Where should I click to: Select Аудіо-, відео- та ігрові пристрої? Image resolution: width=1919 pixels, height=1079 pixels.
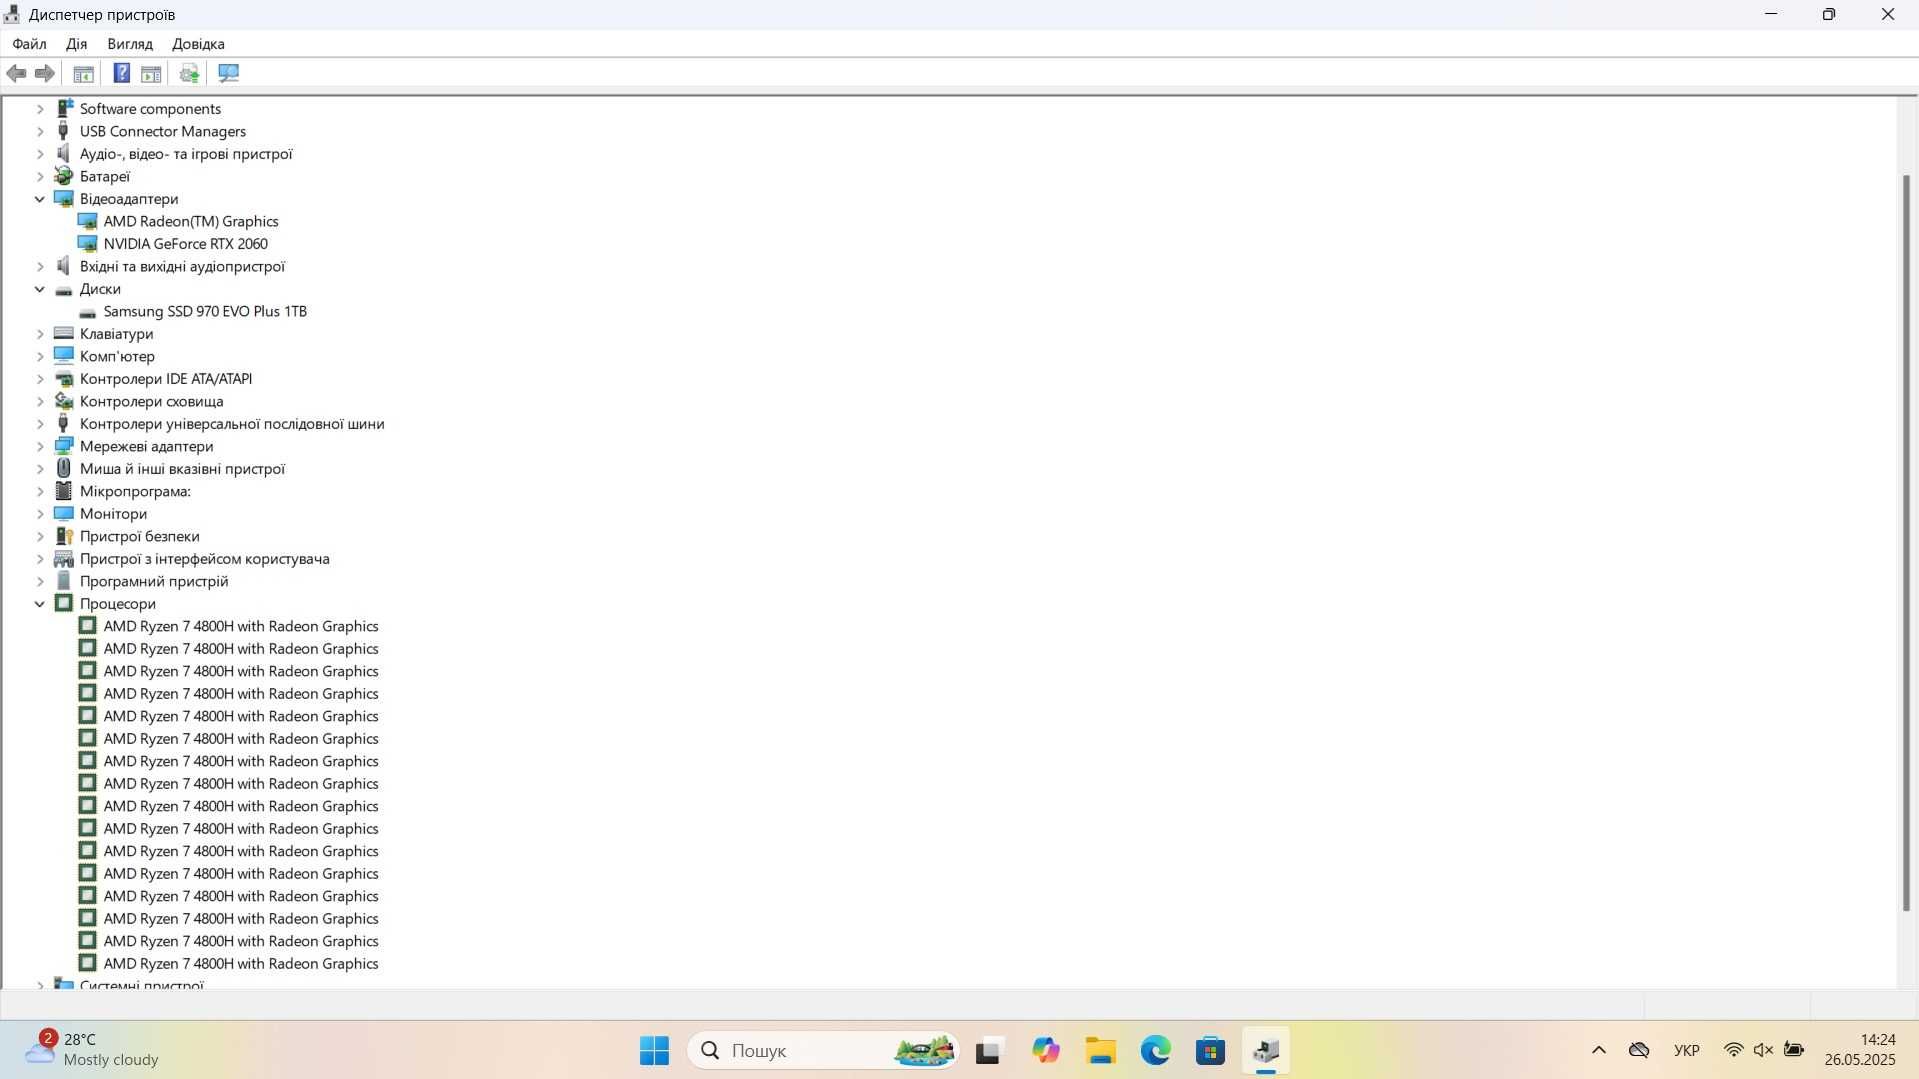coord(186,154)
